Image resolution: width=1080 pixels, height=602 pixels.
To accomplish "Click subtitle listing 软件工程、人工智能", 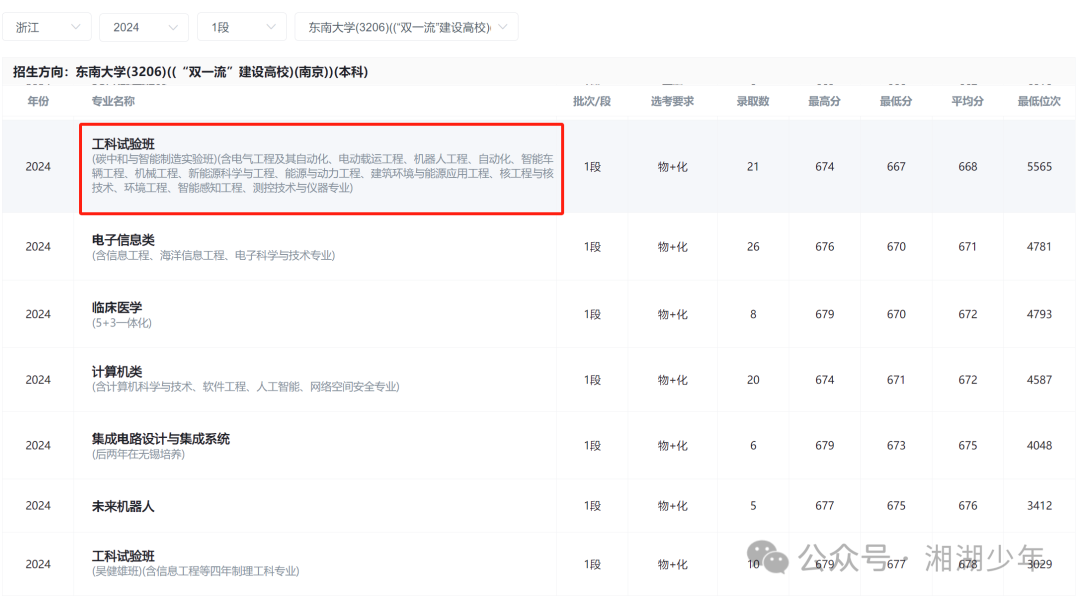I will [246, 387].
